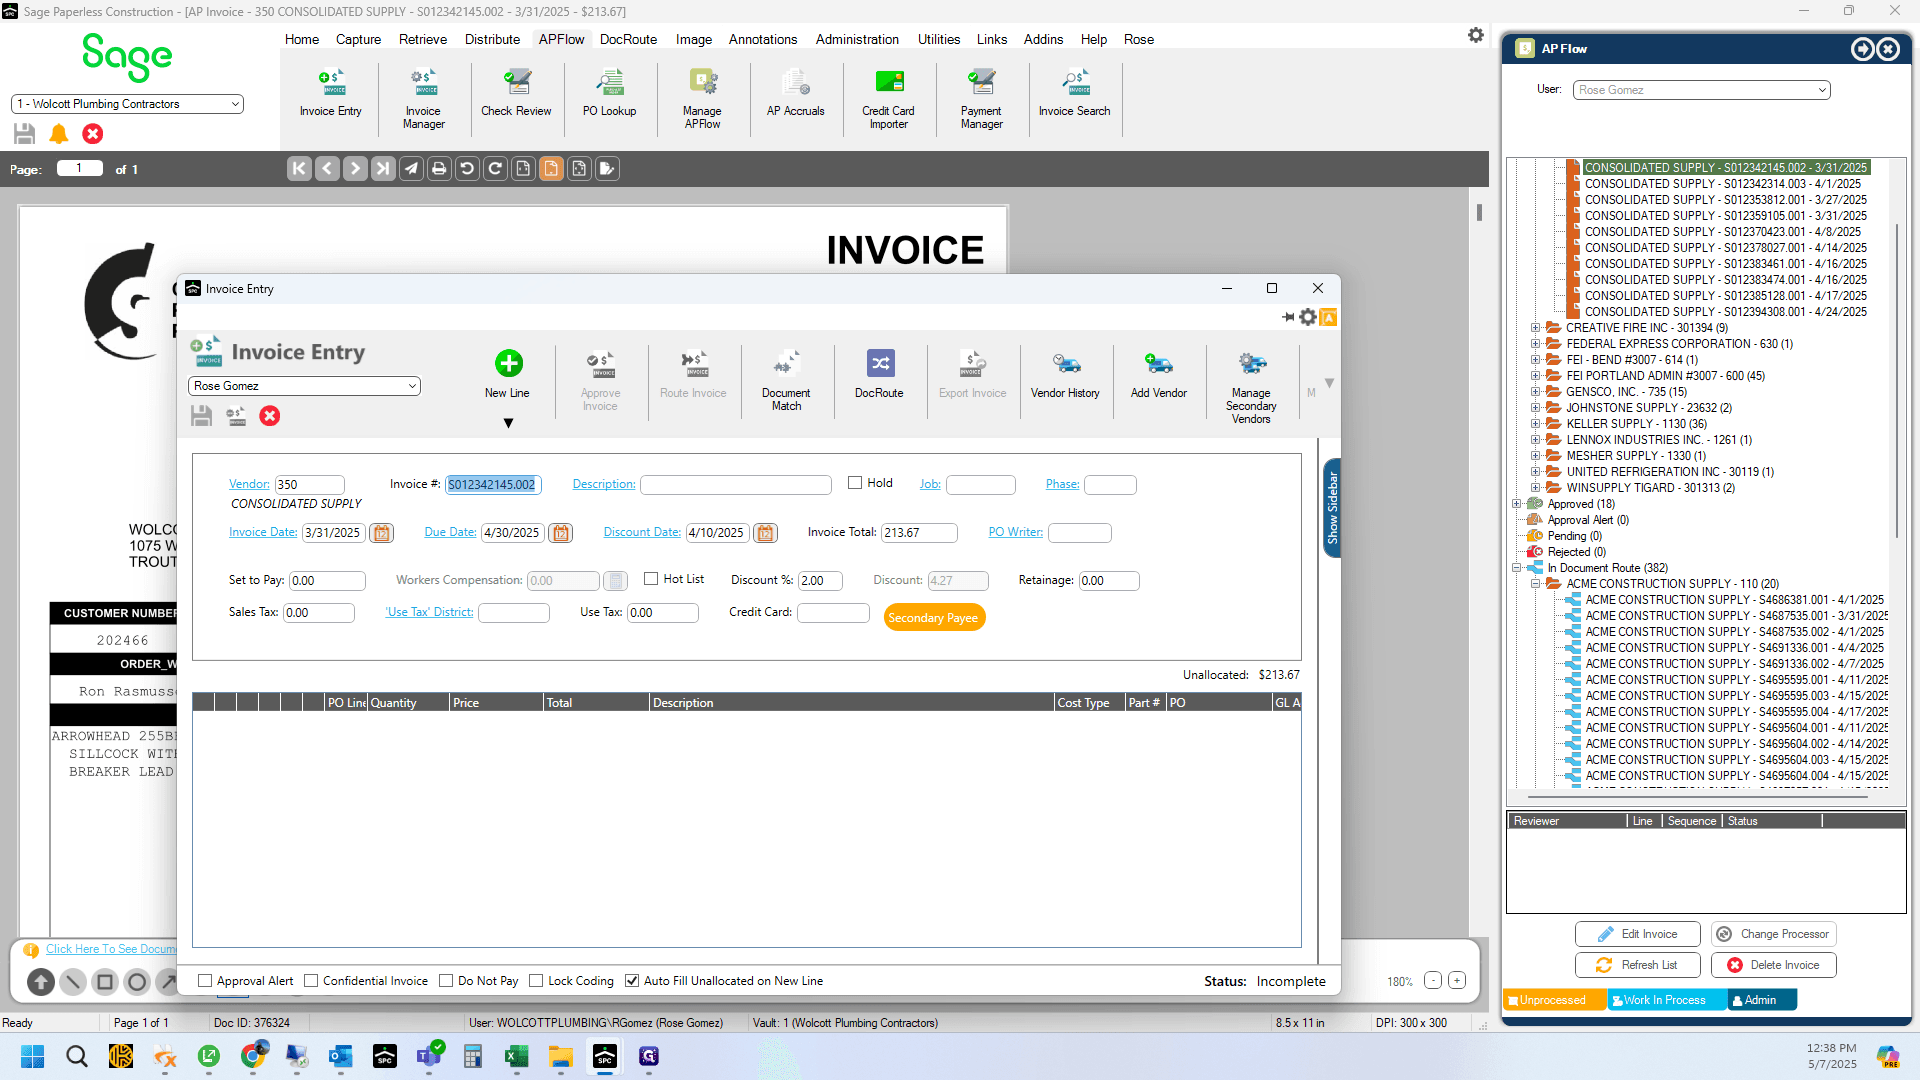Open Invoice Search
Image resolution: width=1920 pixels, height=1080 pixels.
(x=1074, y=94)
